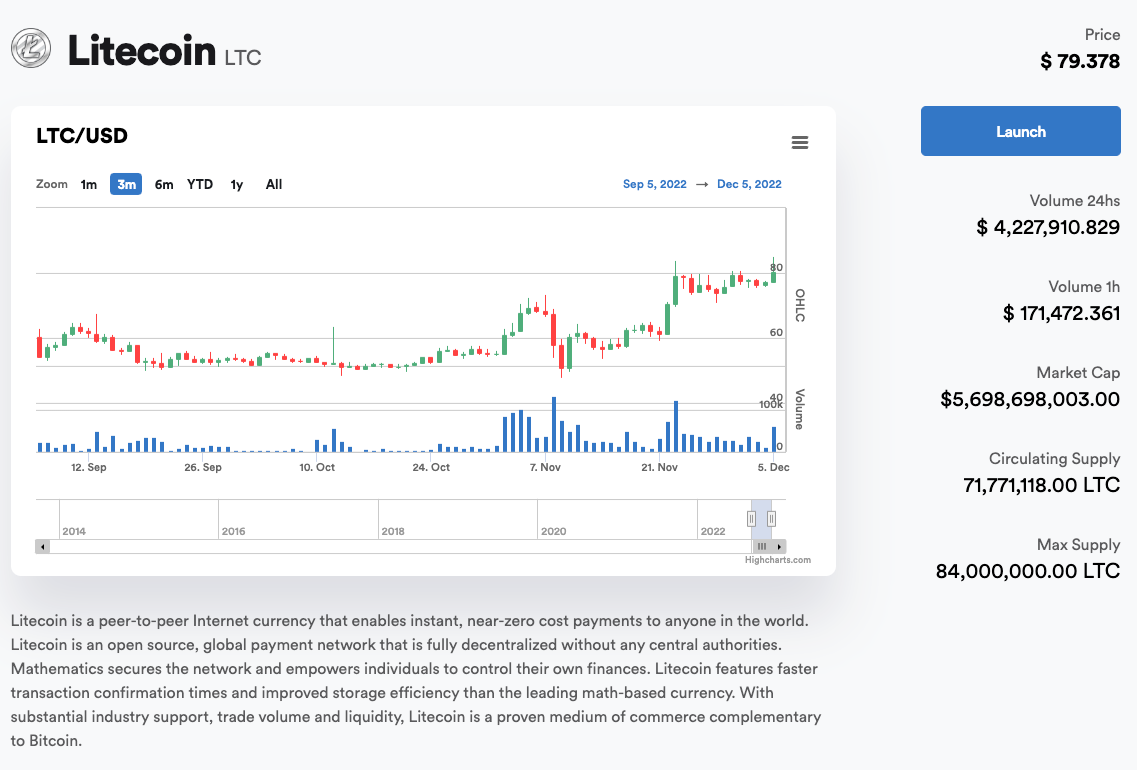Click the 21. Nov axis label

coord(659,468)
